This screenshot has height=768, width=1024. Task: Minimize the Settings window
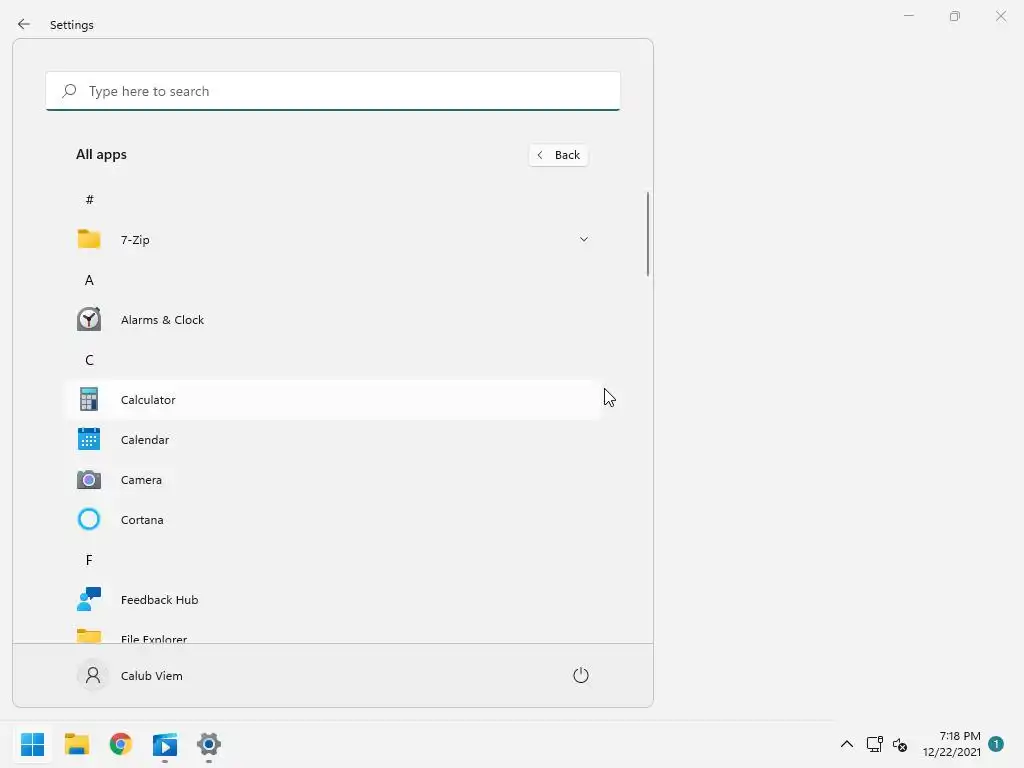909,16
